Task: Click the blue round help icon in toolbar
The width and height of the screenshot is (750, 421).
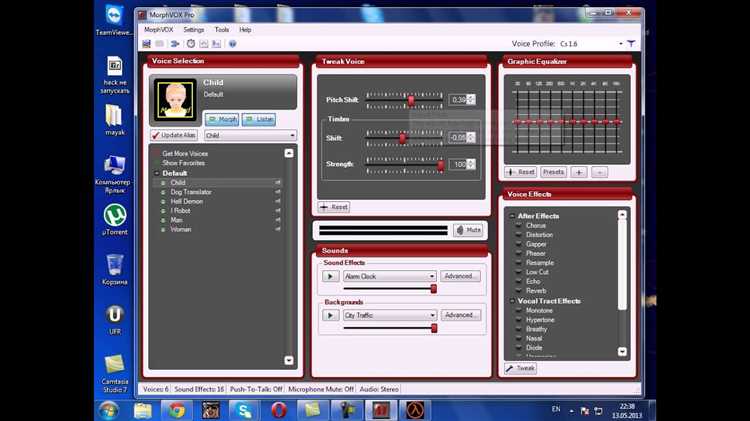Action: pos(232,44)
